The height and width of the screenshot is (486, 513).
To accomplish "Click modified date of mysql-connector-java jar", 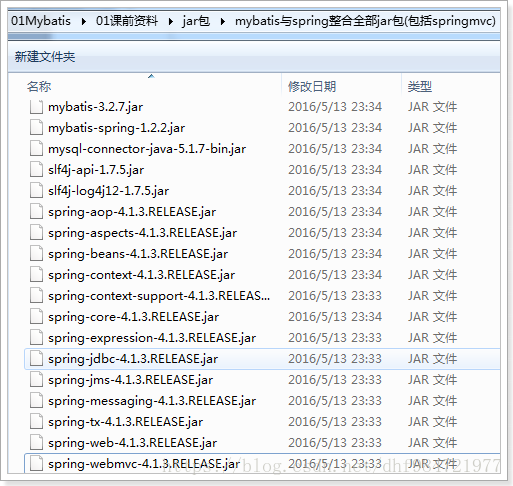I will pos(335,149).
